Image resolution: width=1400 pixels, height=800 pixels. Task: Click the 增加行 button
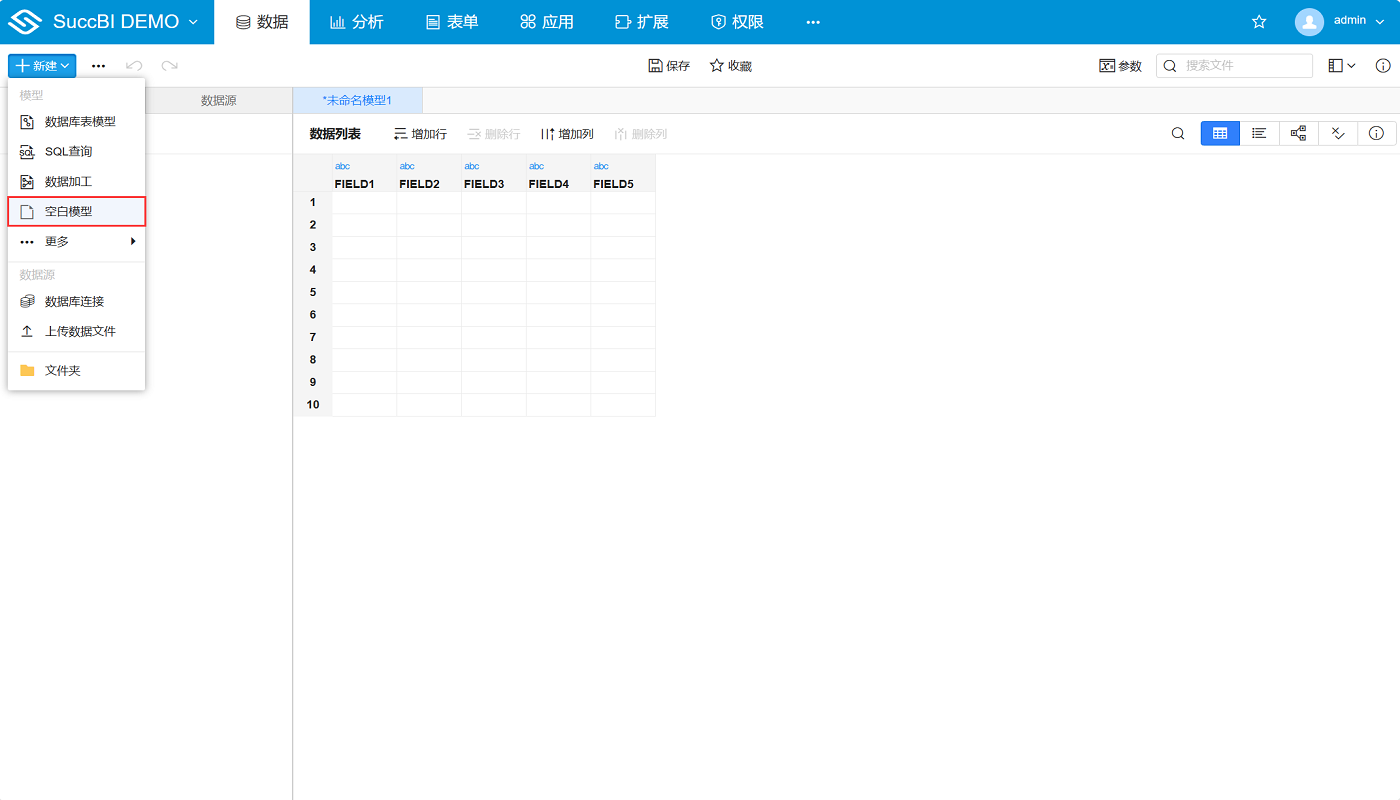click(x=420, y=134)
